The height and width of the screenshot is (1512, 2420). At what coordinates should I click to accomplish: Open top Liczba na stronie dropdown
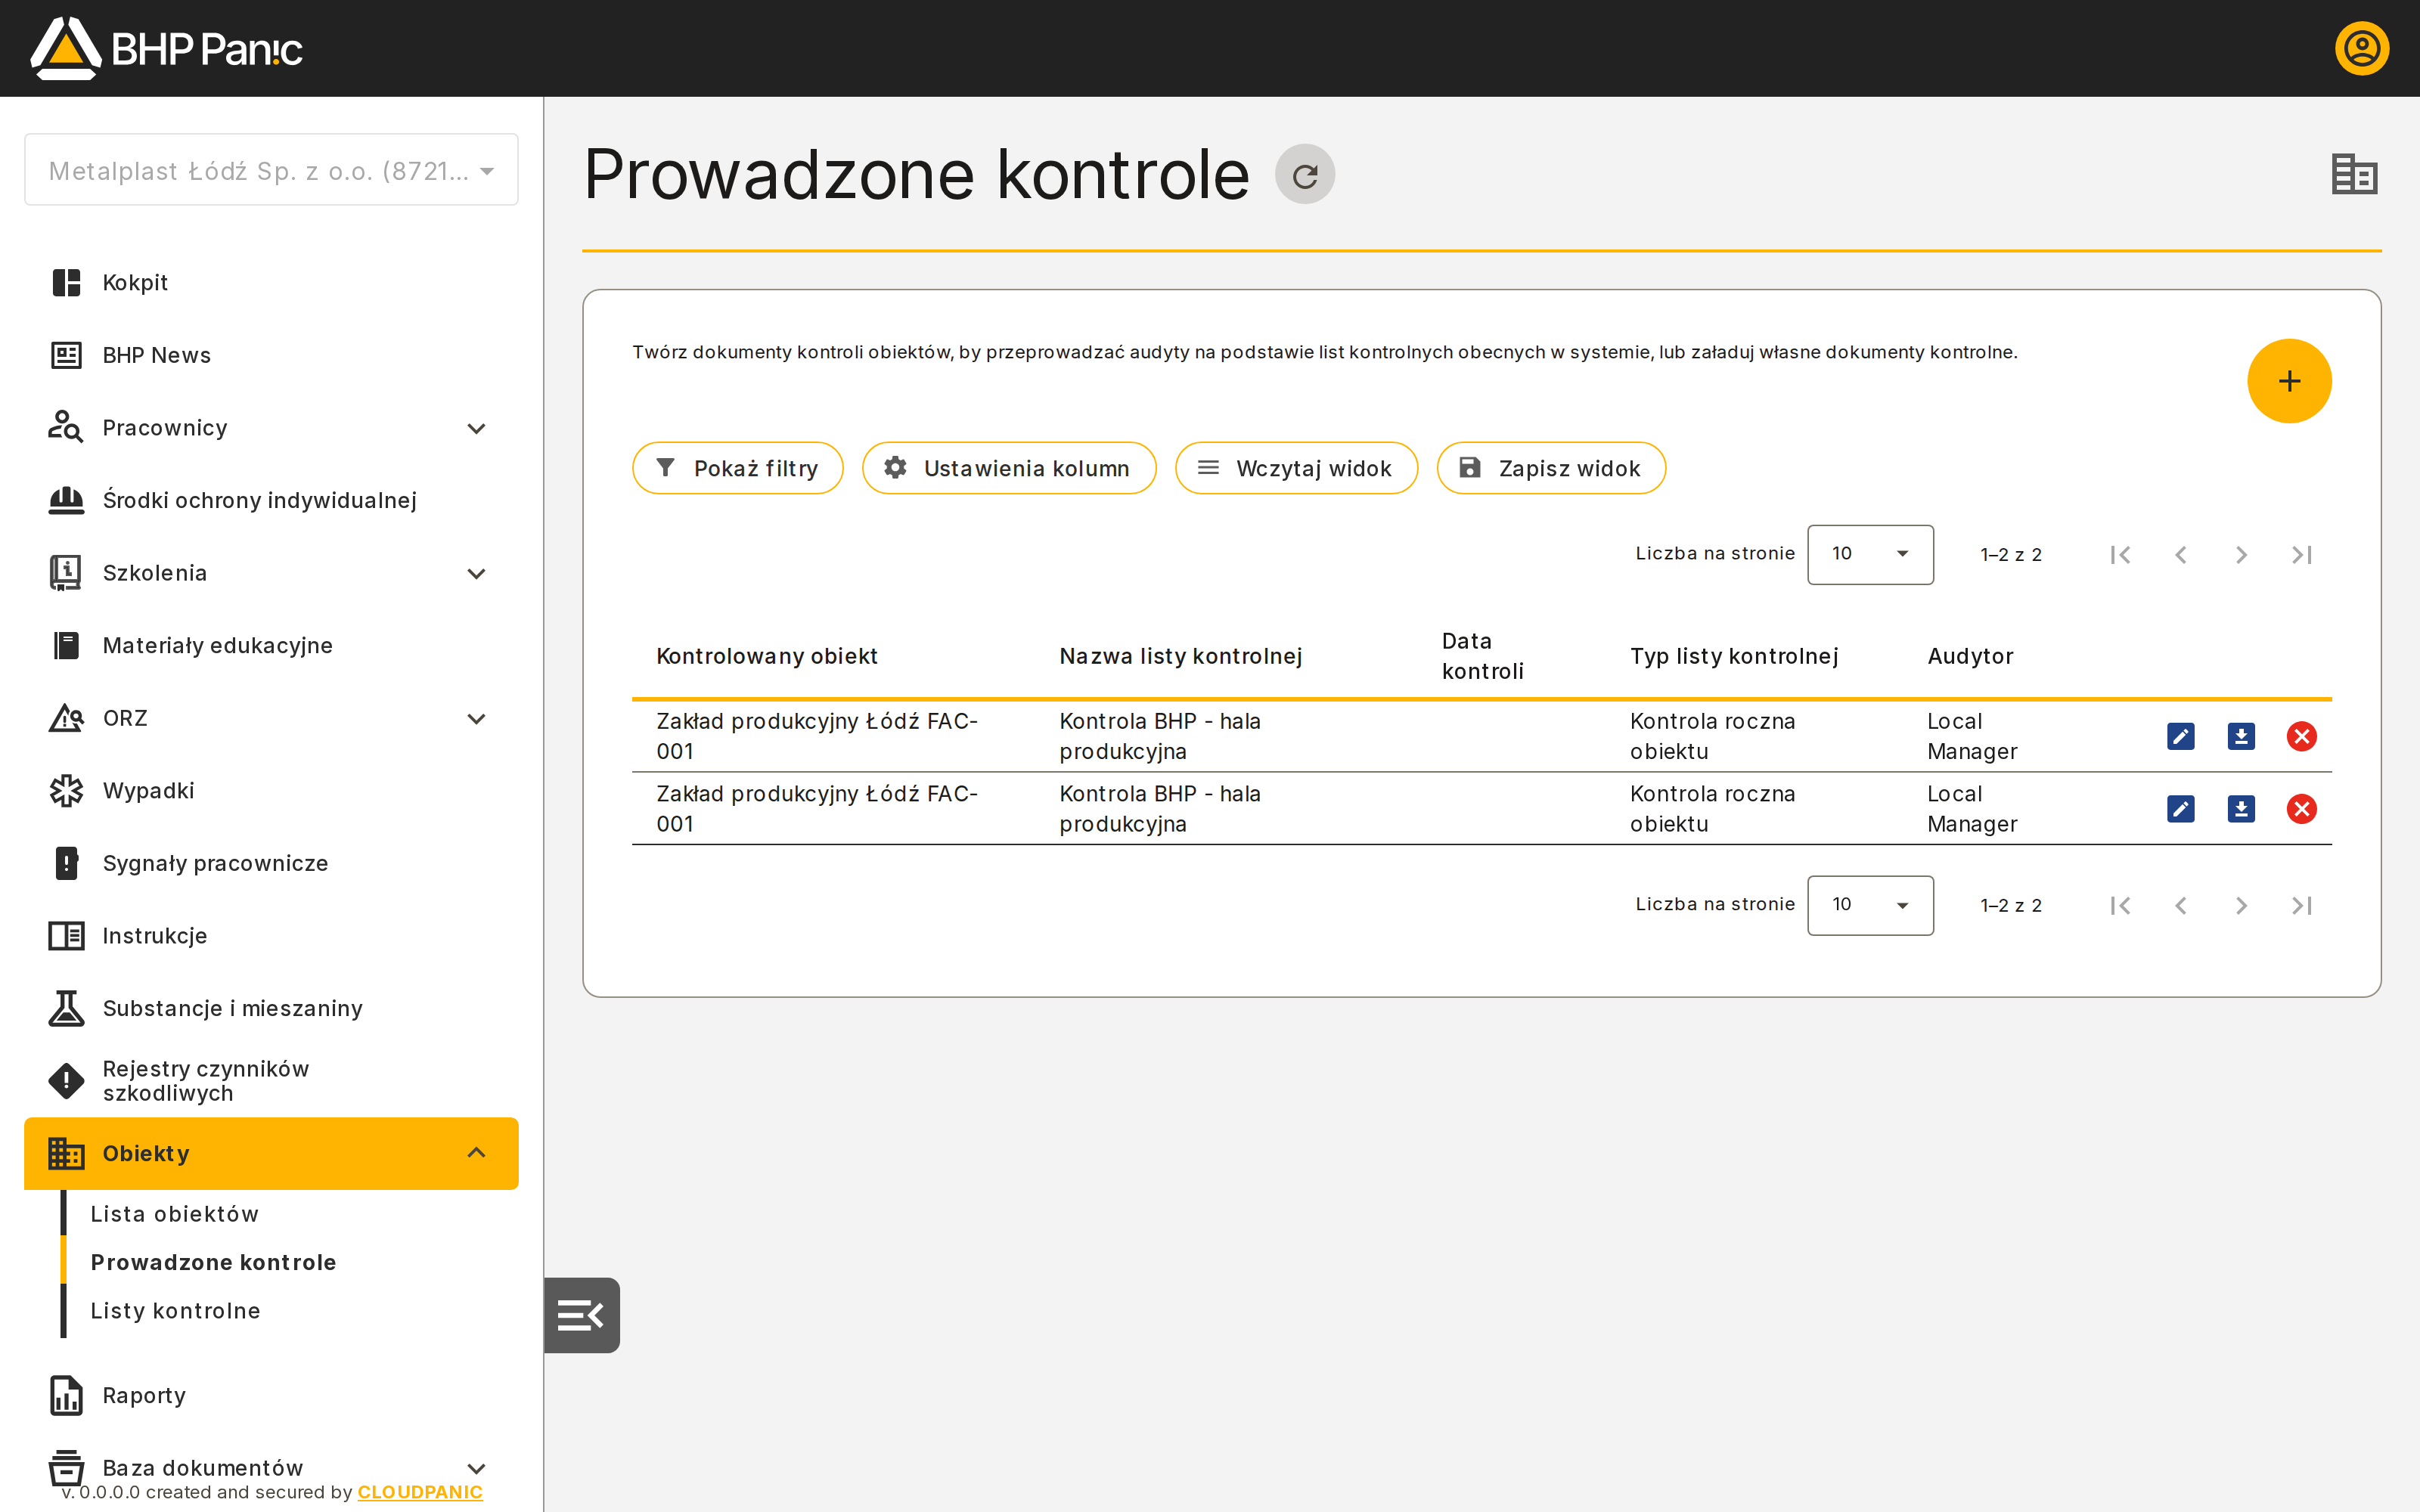pyautogui.click(x=1870, y=554)
